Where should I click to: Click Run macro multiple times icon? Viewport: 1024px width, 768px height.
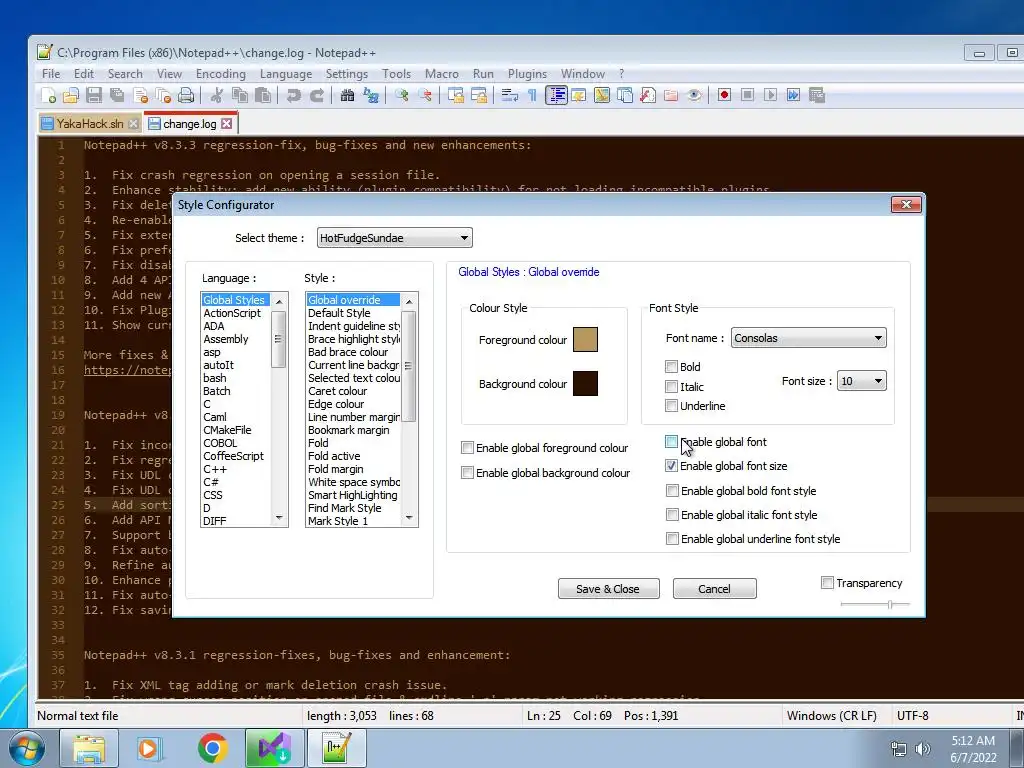point(793,95)
